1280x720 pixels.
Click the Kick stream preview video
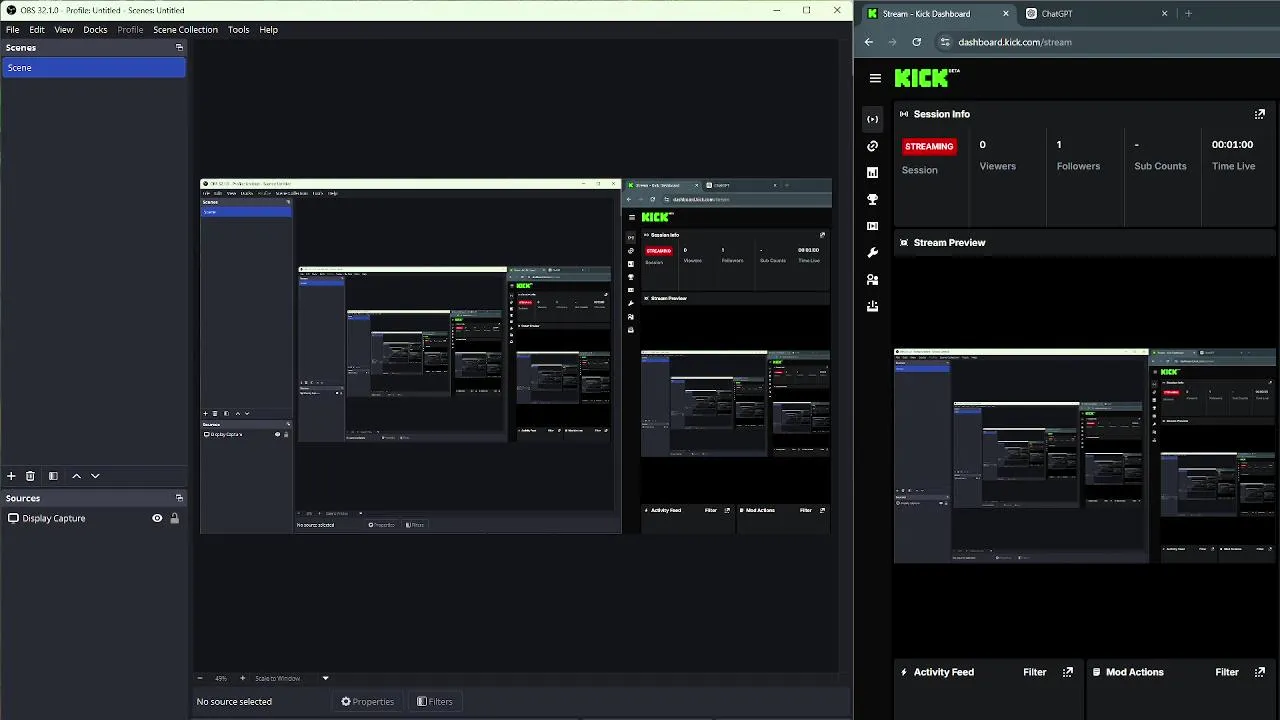click(x=1085, y=456)
